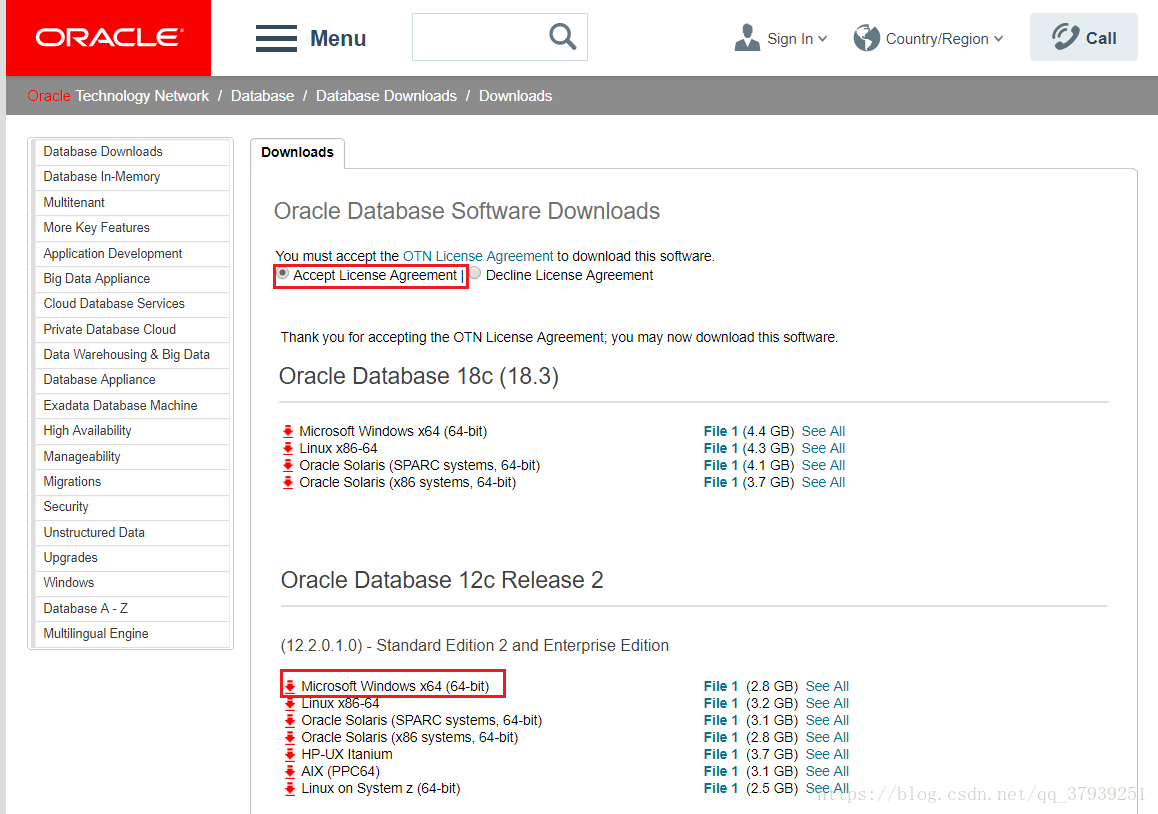
Task: Open Database Downloads in sidebar
Action: 131,151
